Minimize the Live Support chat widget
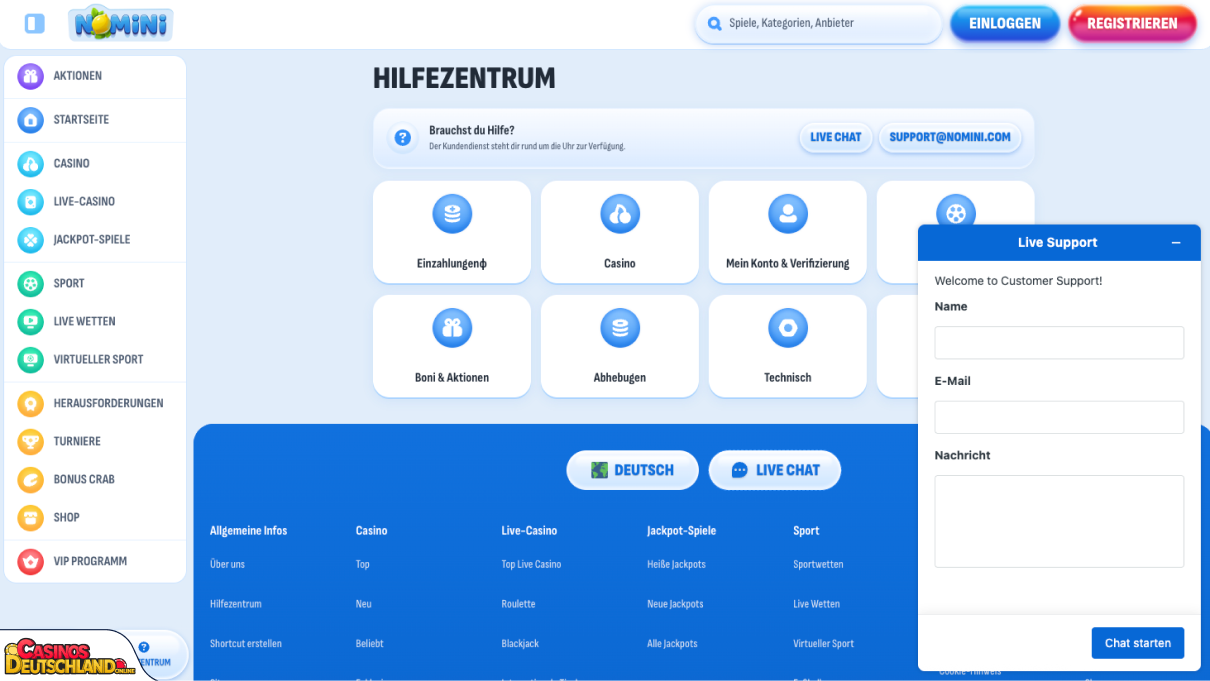The image size is (1210, 681). click(x=1176, y=243)
